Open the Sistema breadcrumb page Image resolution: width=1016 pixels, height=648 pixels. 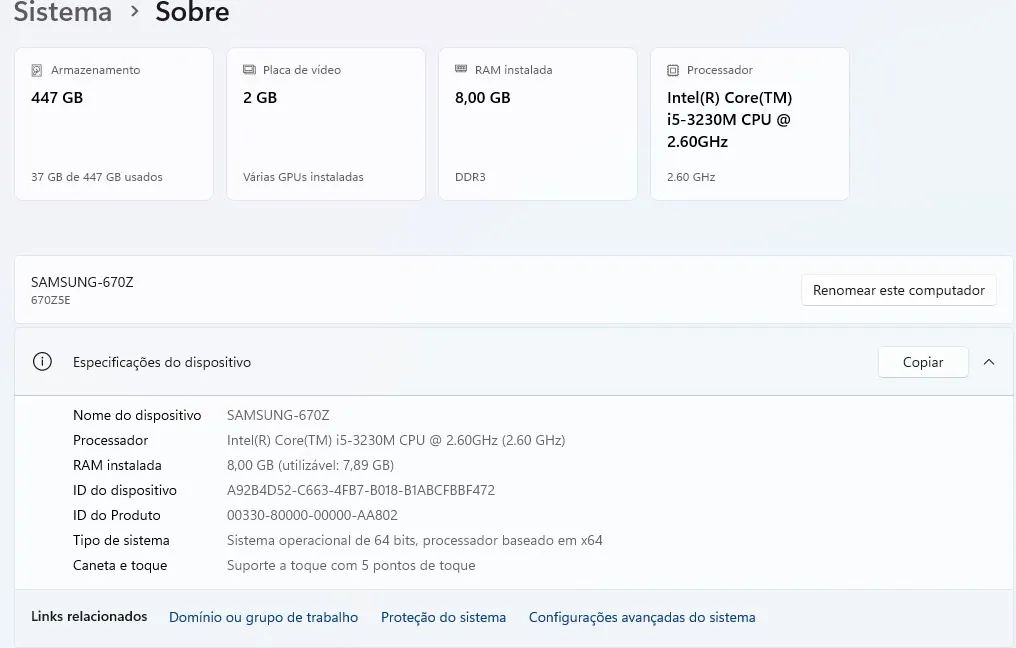point(62,13)
